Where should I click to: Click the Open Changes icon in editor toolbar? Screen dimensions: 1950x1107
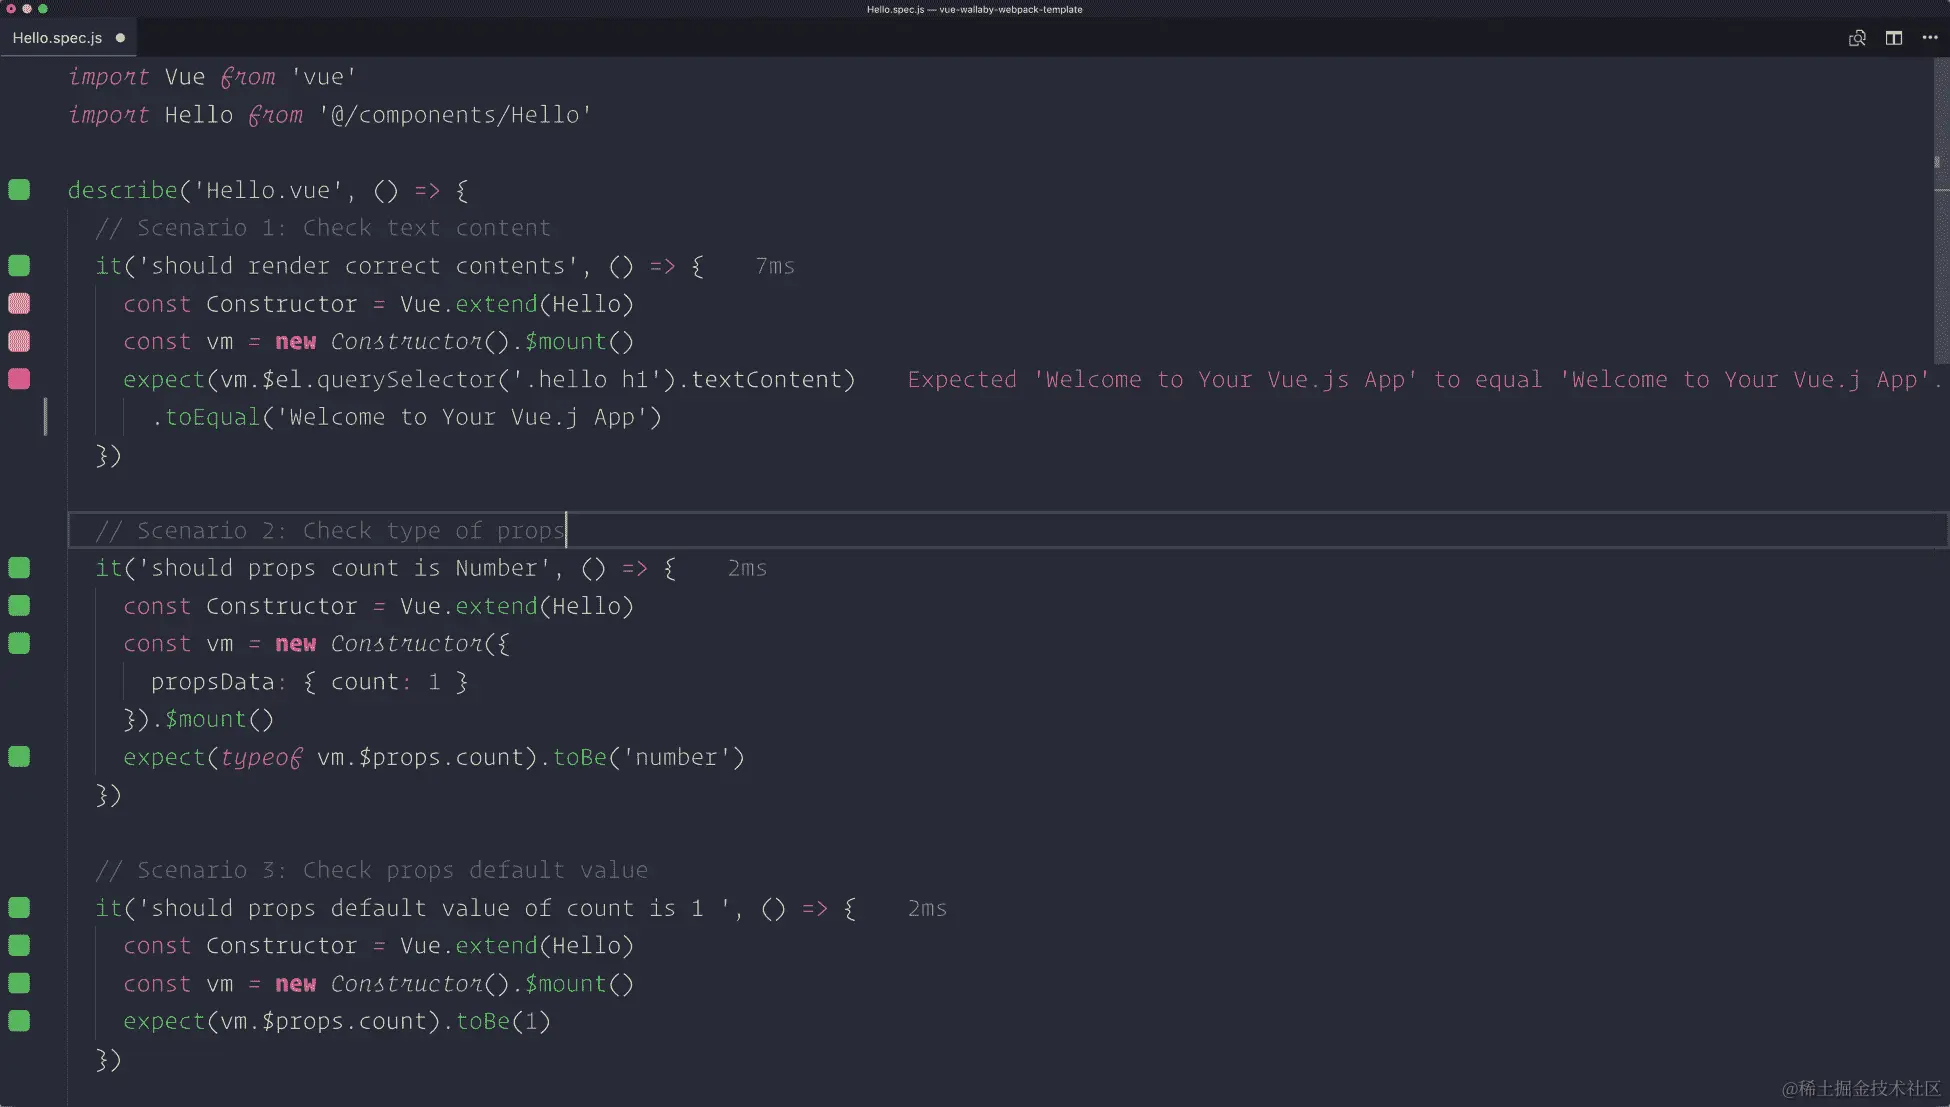click(1857, 38)
